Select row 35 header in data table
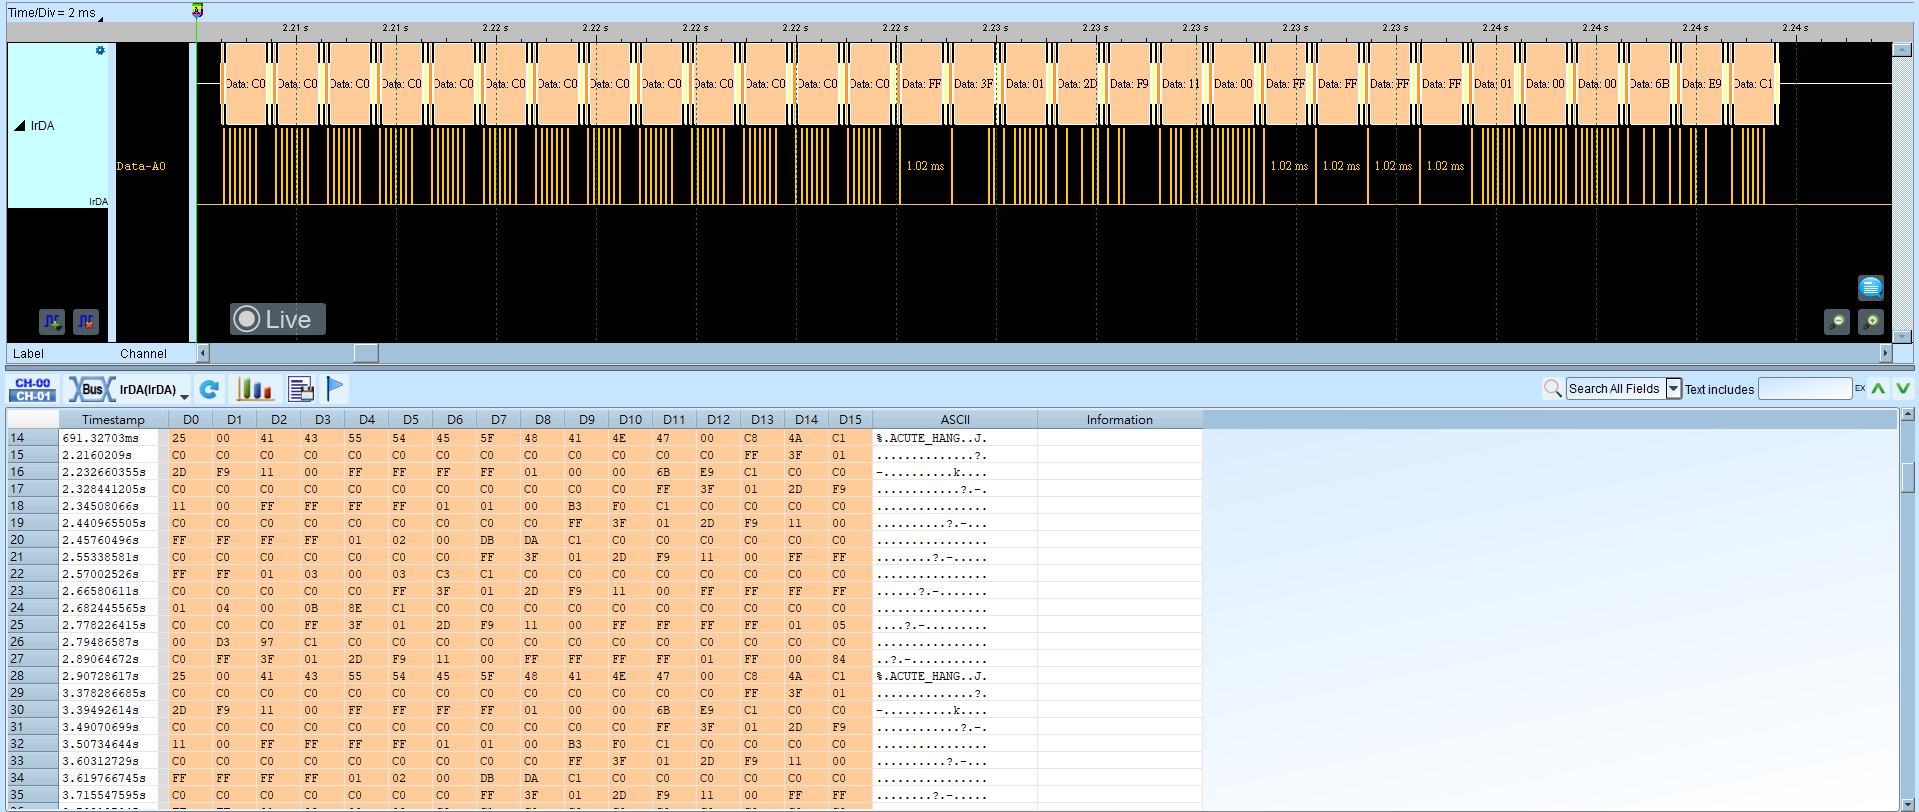Viewport: 1919px width, 812px height. (32, 795)
